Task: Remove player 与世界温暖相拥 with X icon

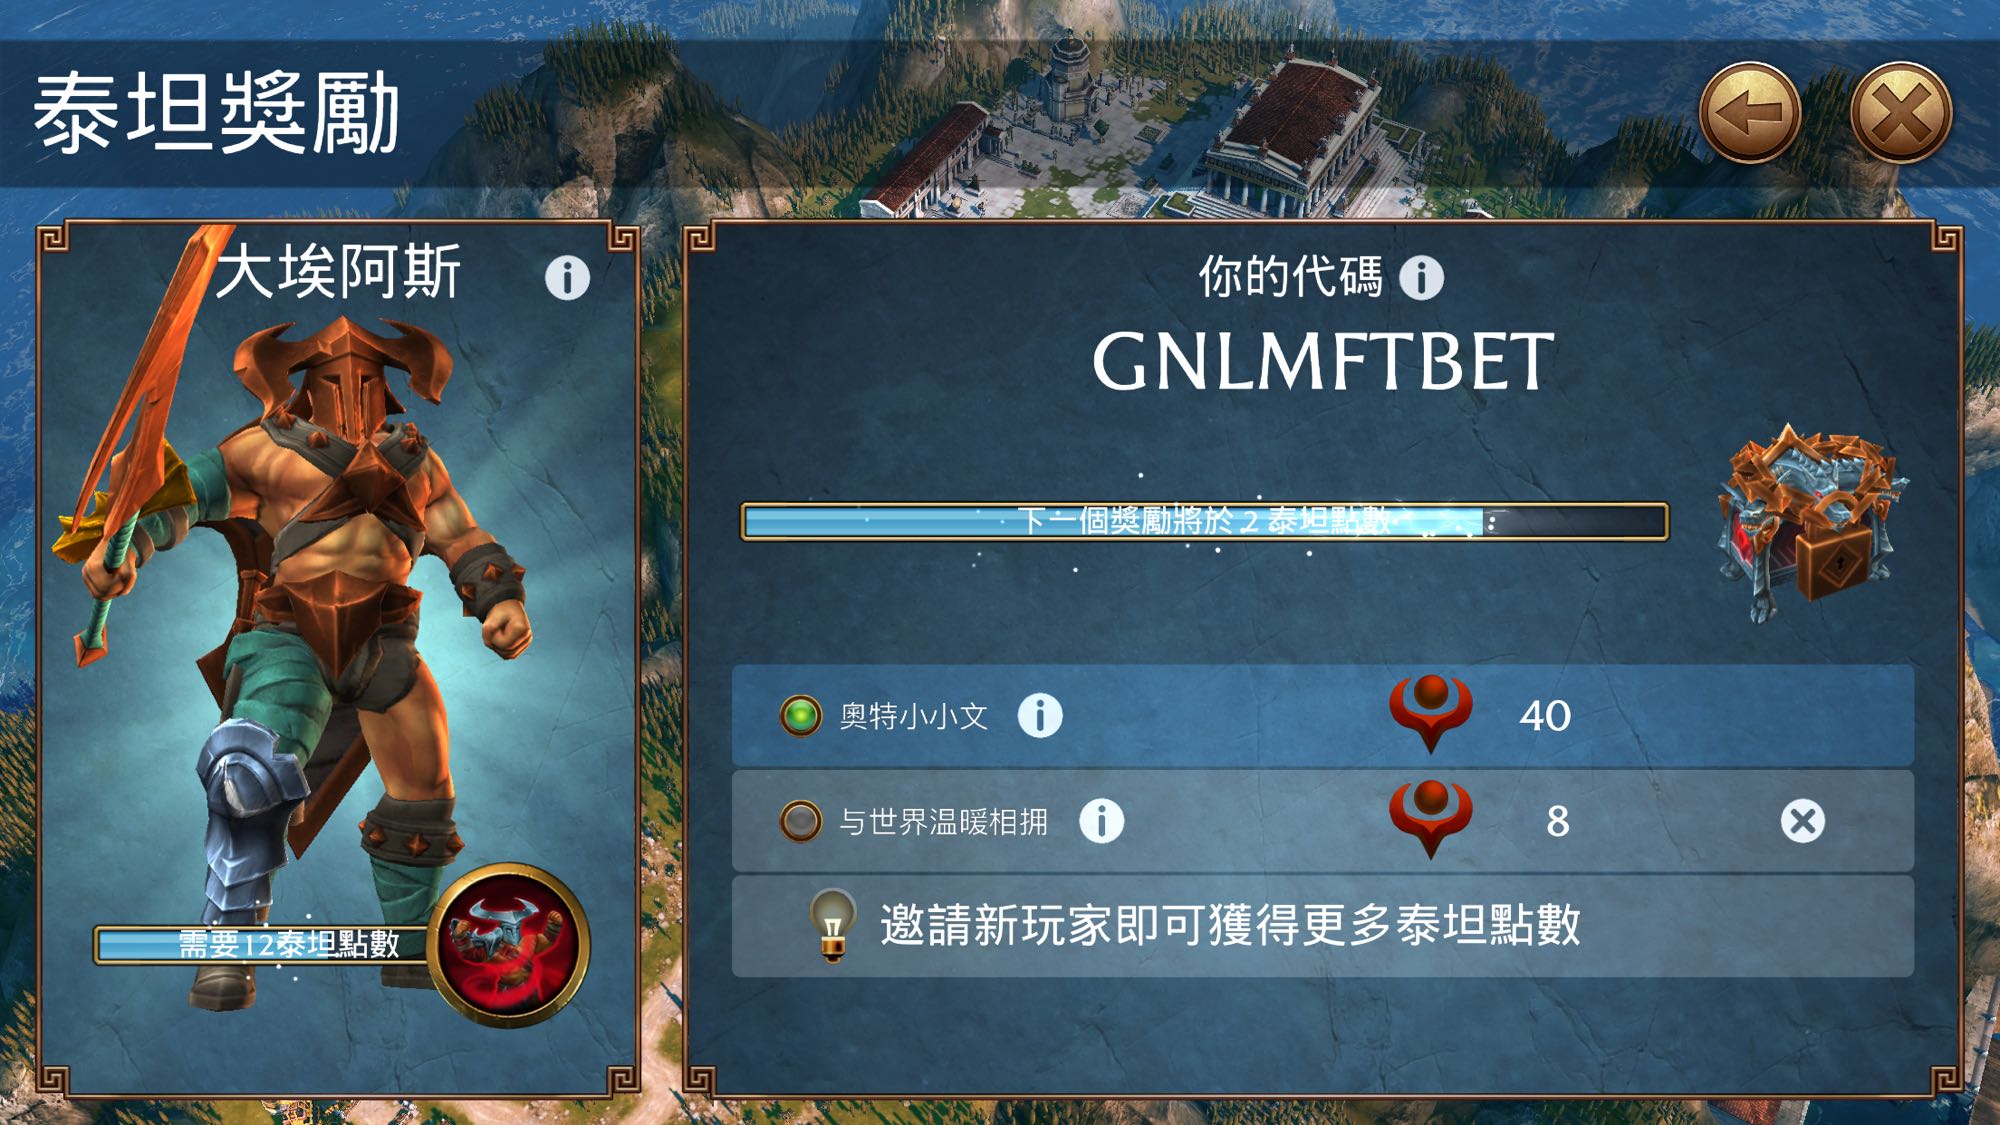Action: coord(1802,821)
